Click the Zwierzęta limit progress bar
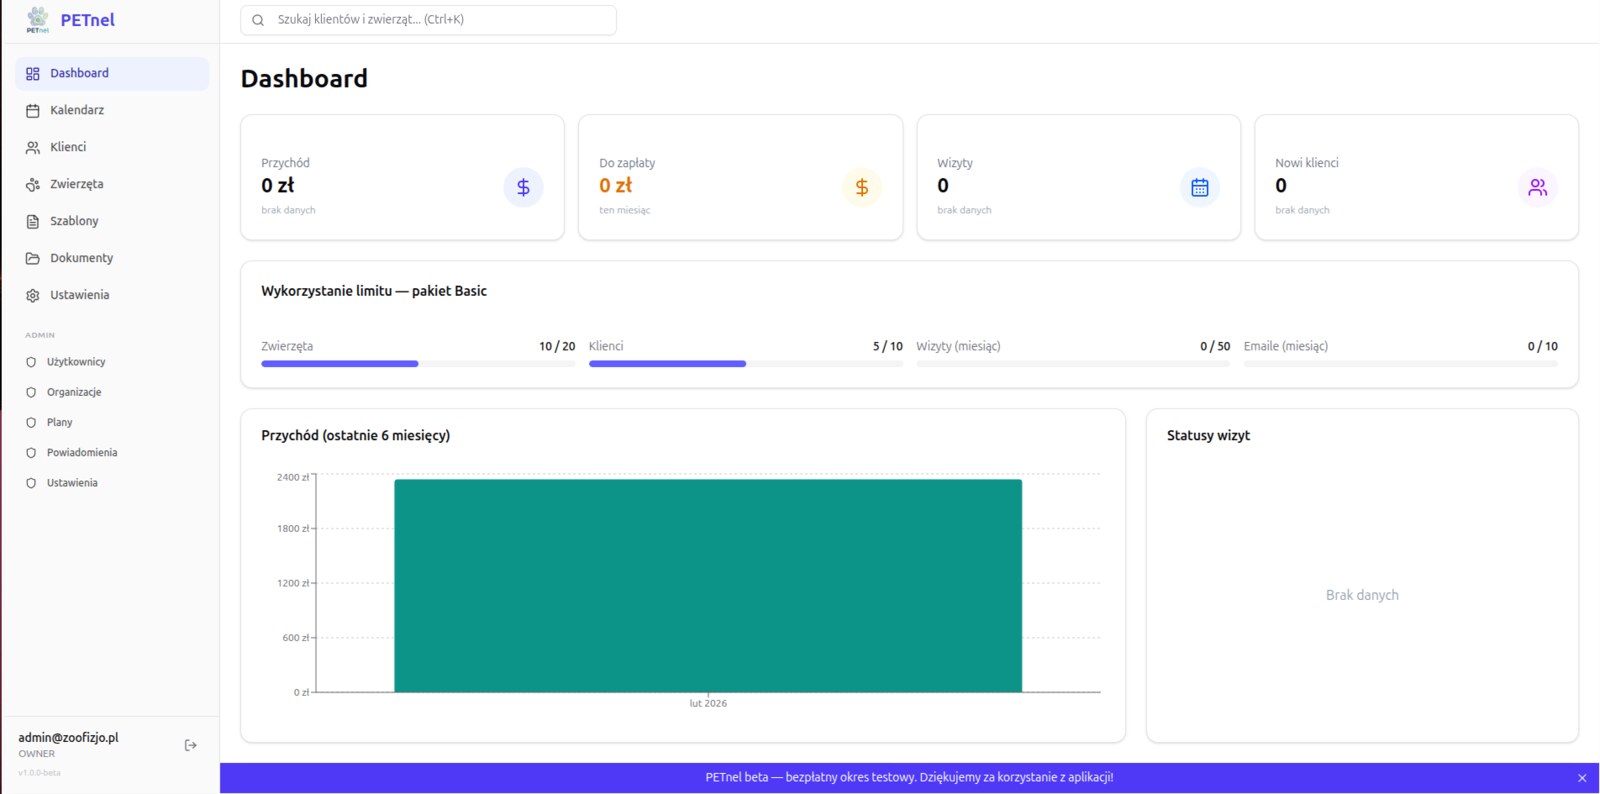 pyautogui.click(x=418, y=364)
